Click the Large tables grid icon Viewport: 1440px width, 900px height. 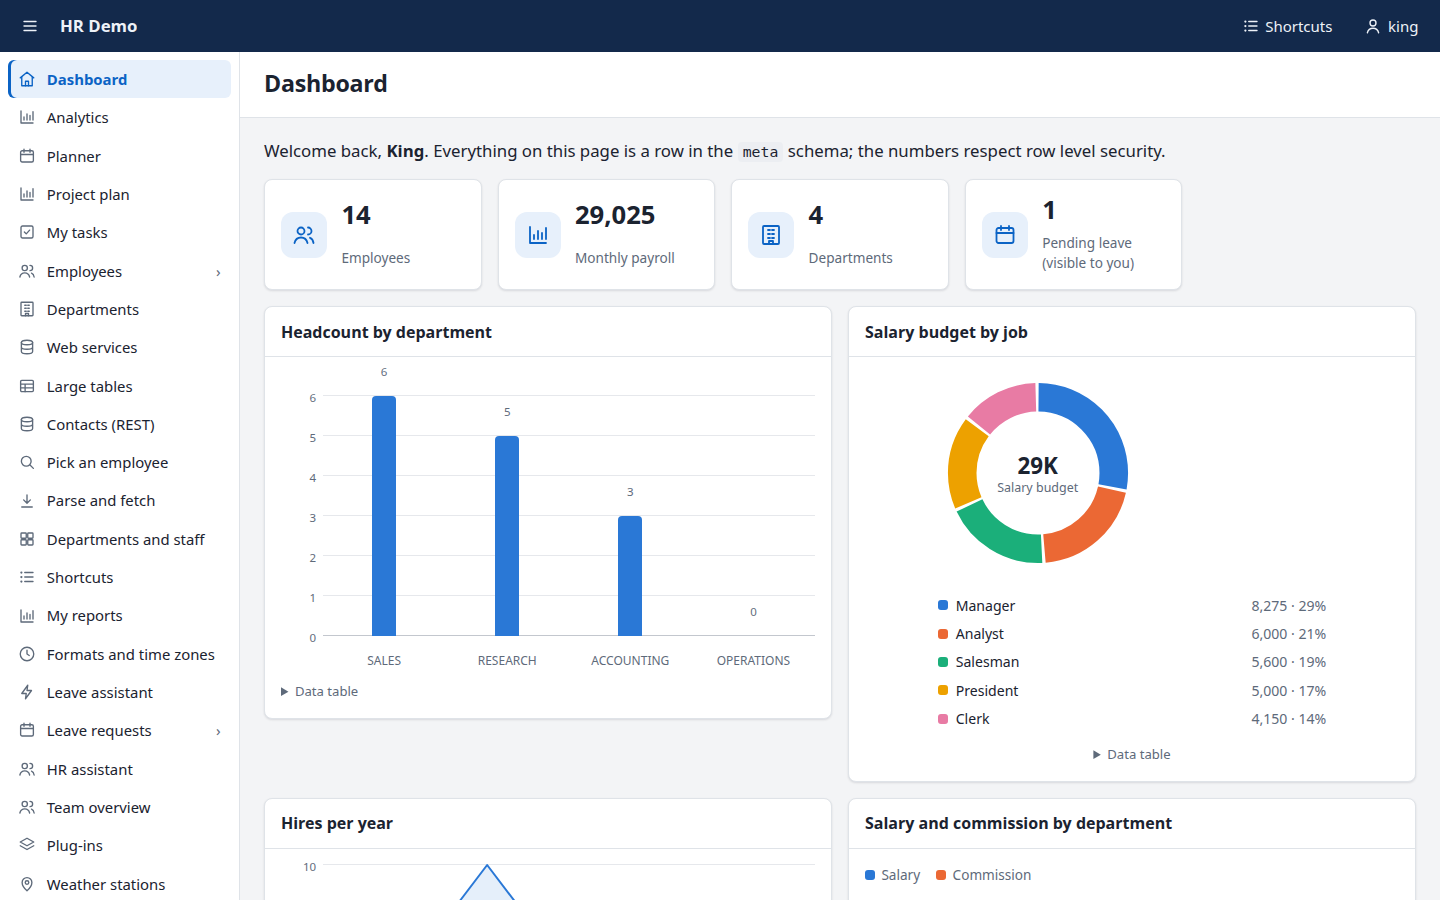(27, 386)
